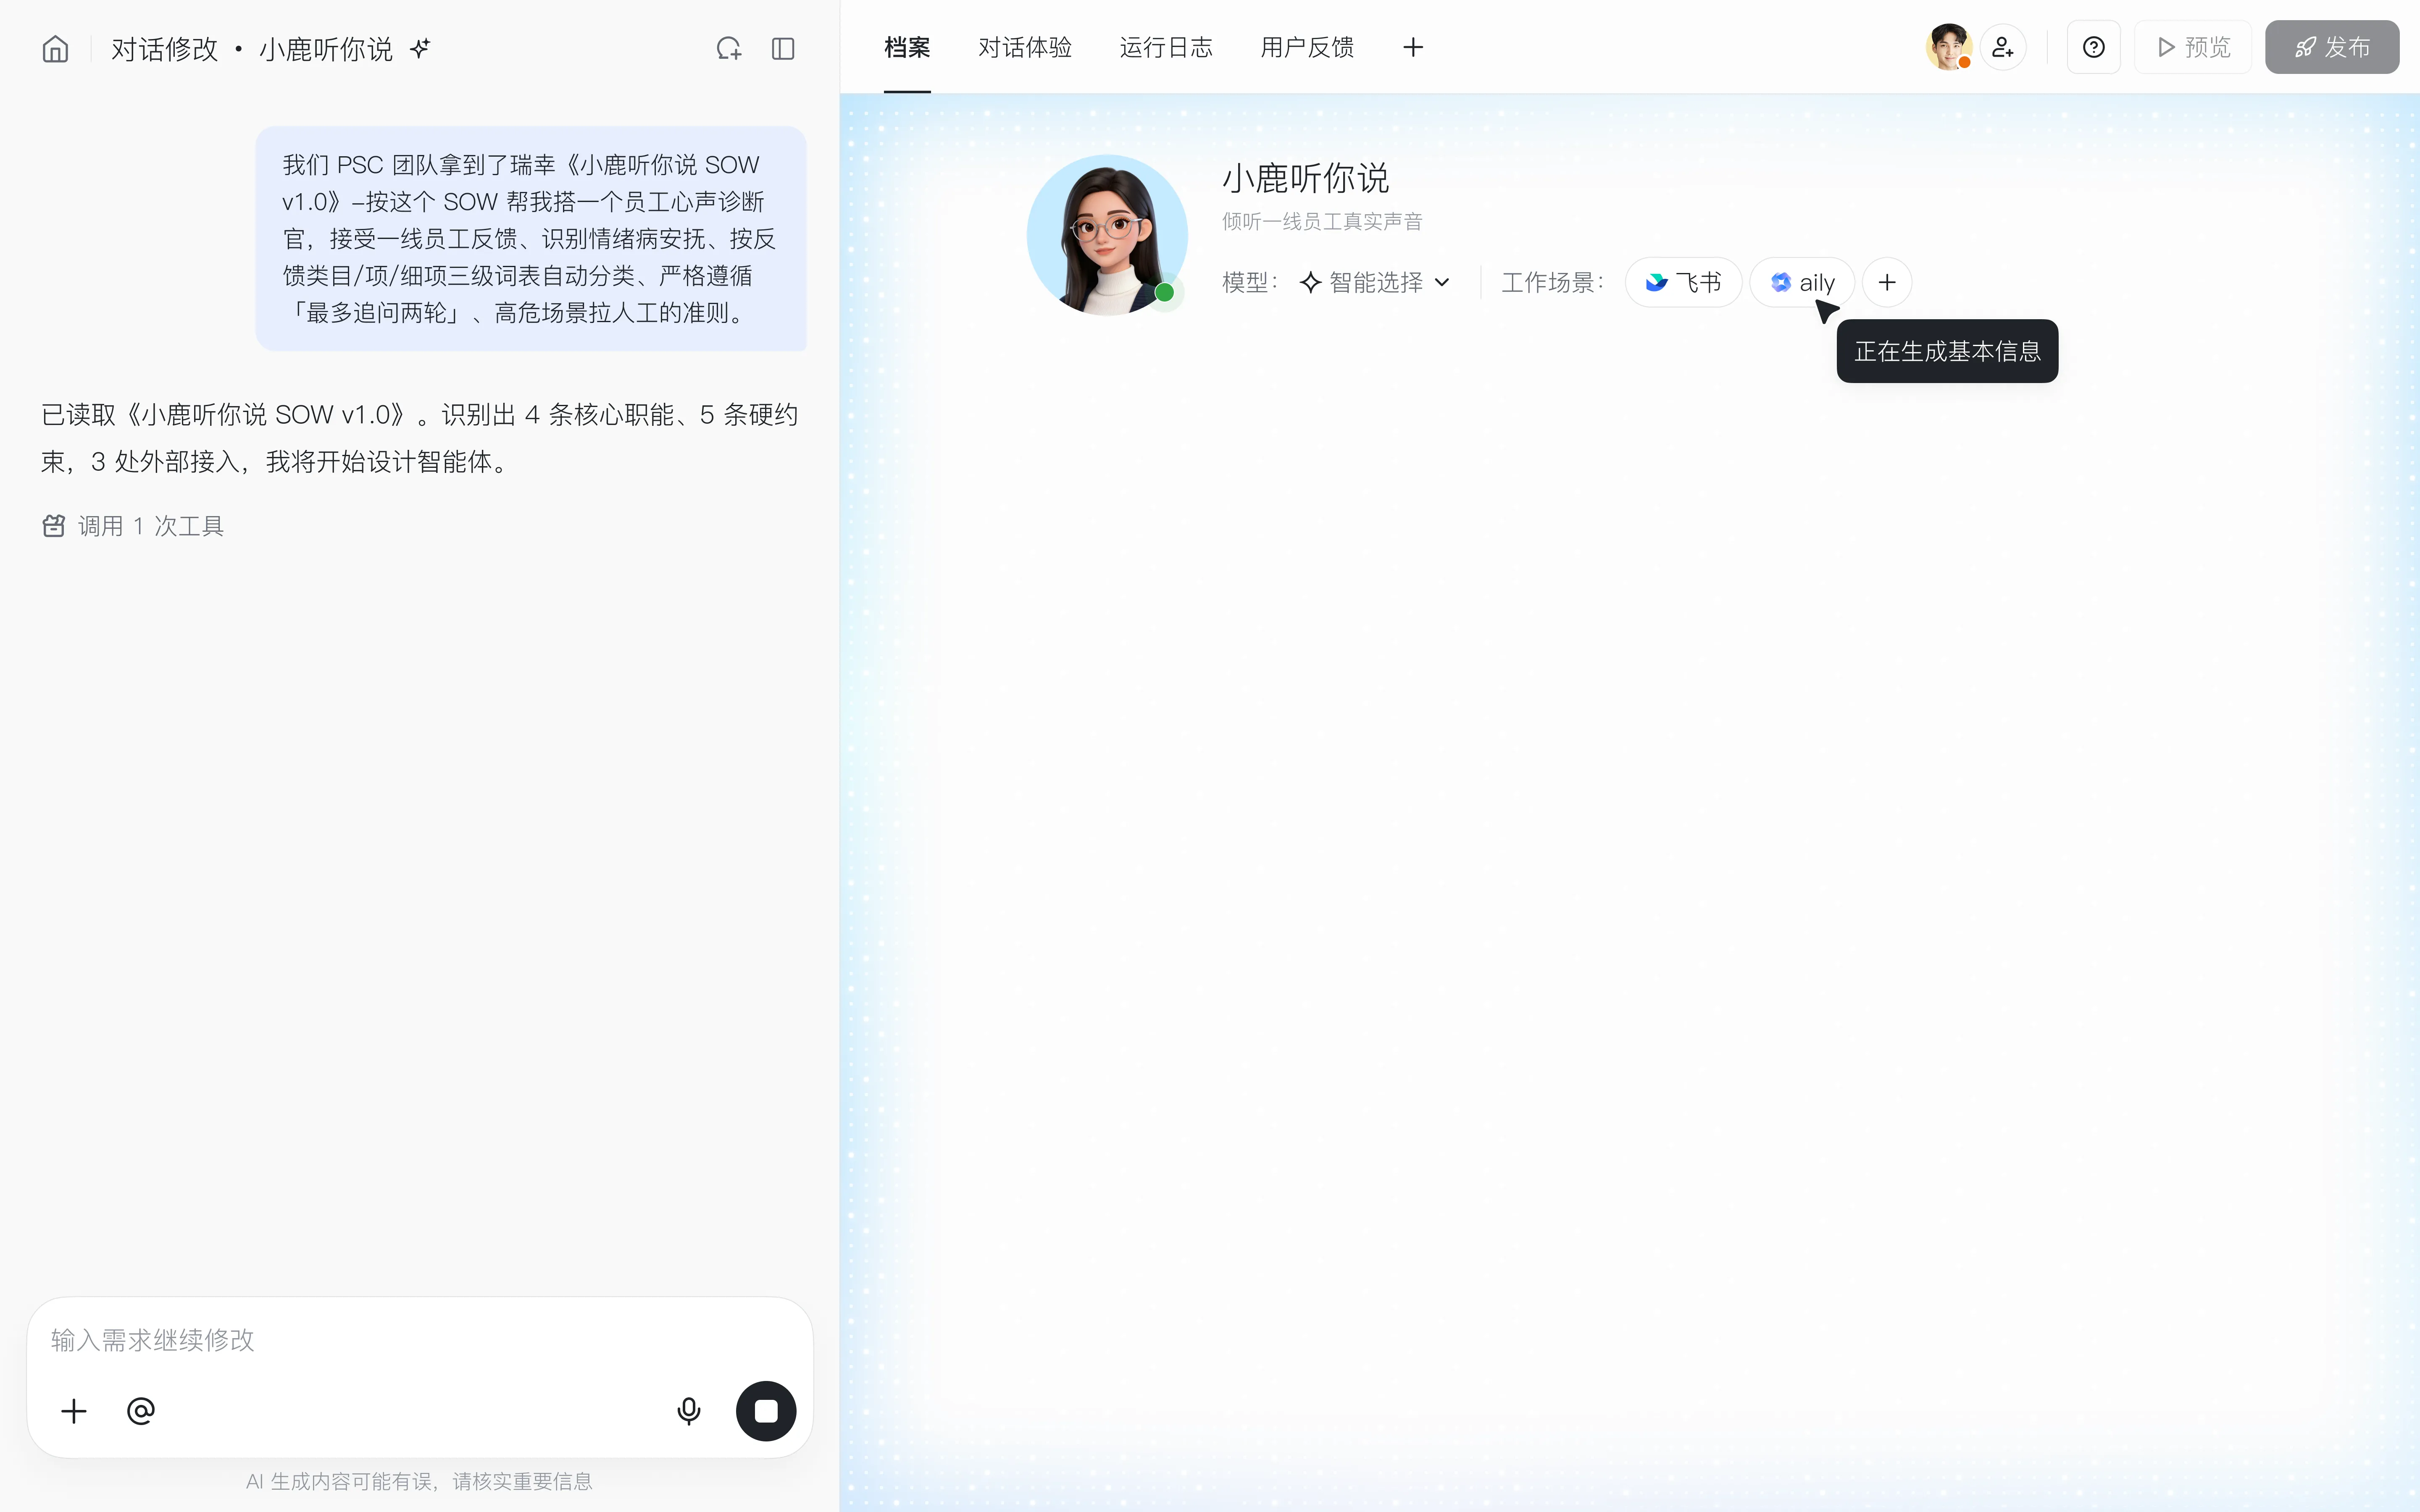Switch to 对话体验 tab
Viewport: 2420px width, 1512px height.
tap(1025, 47)
